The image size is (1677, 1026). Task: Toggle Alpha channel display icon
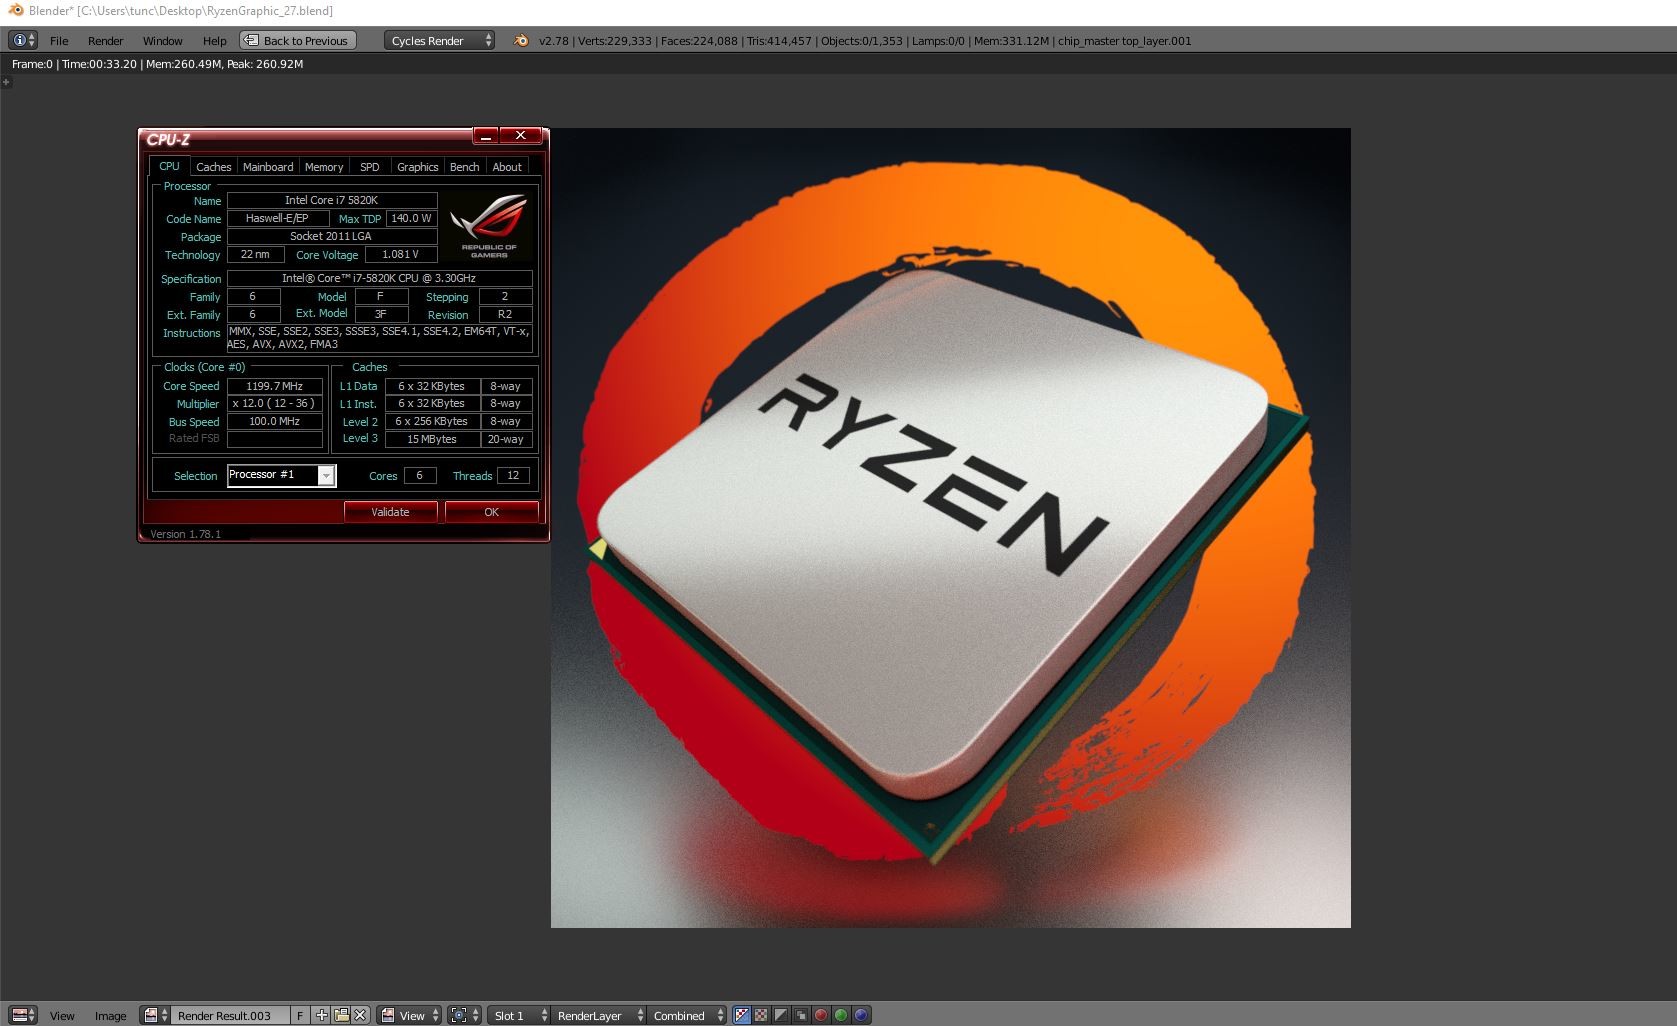point(781,1015)
